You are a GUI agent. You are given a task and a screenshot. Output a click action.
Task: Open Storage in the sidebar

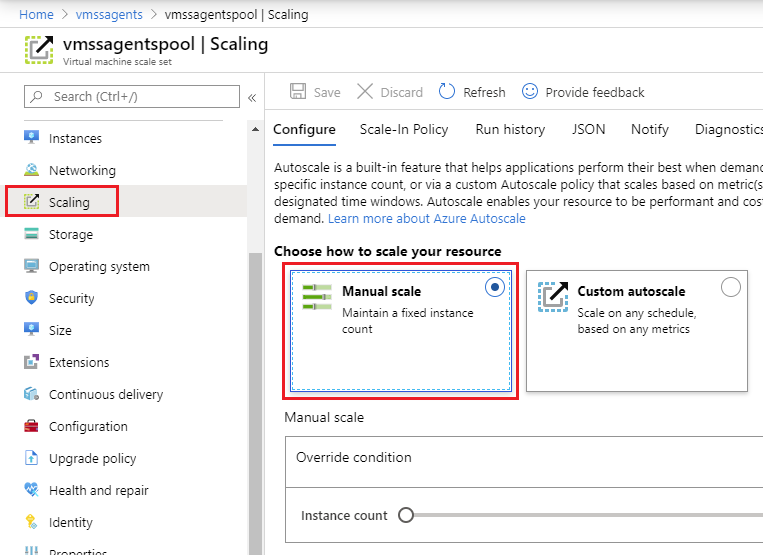[71, 234]
